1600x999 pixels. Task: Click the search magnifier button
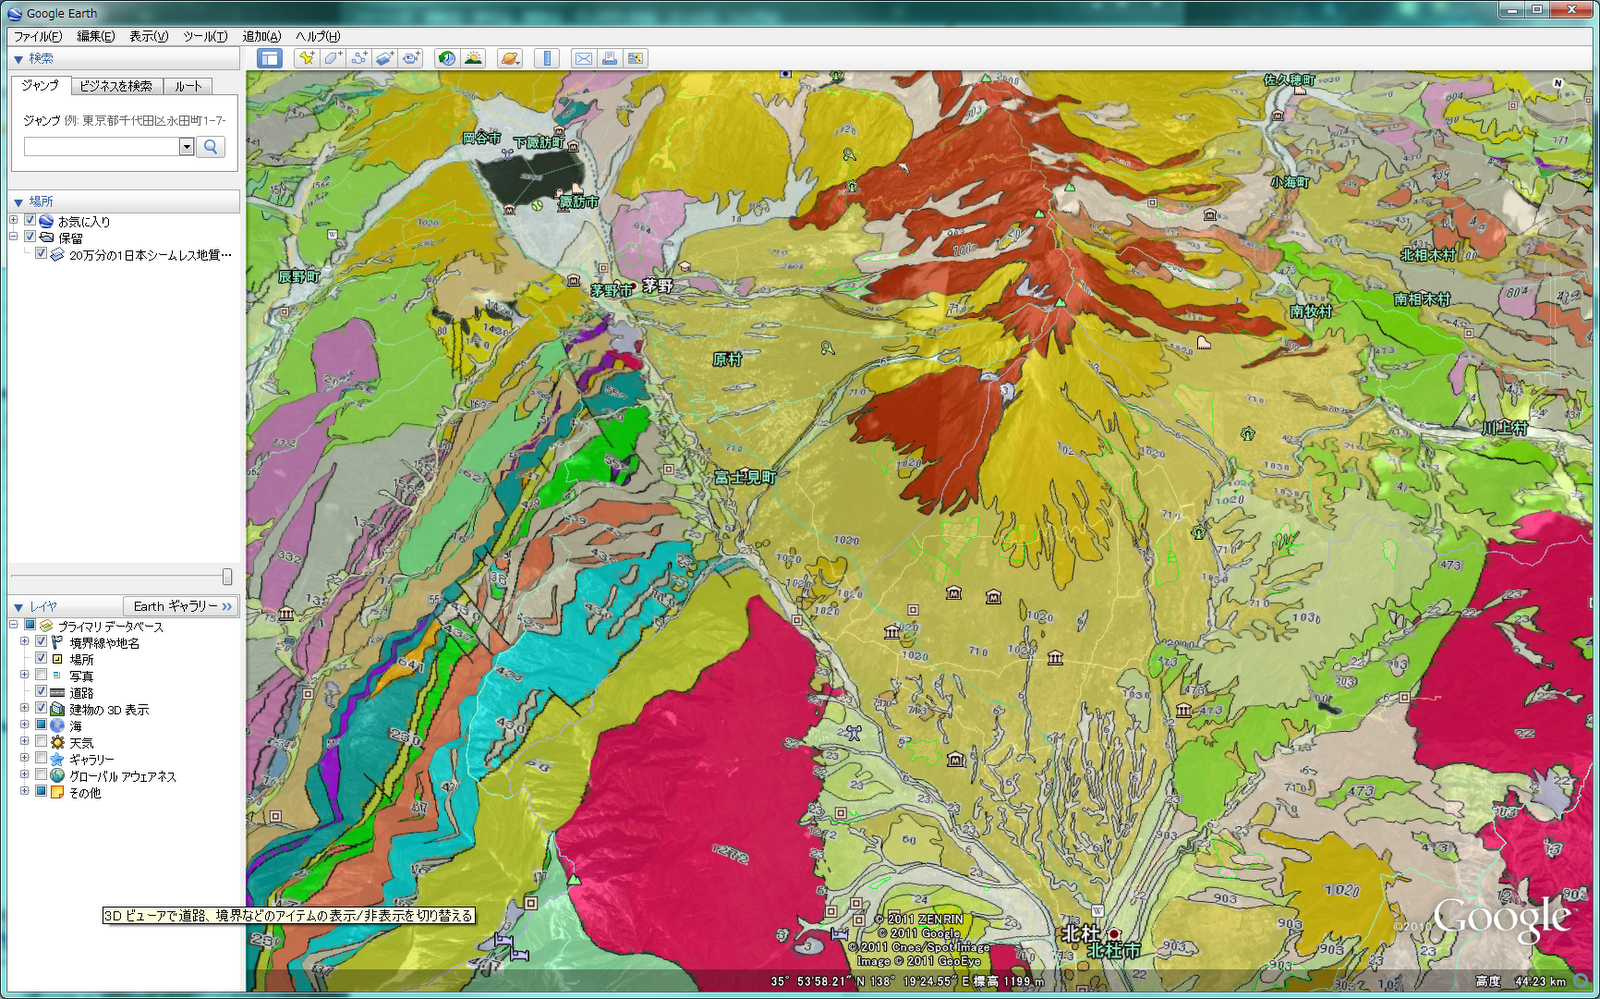click(211, 146)
